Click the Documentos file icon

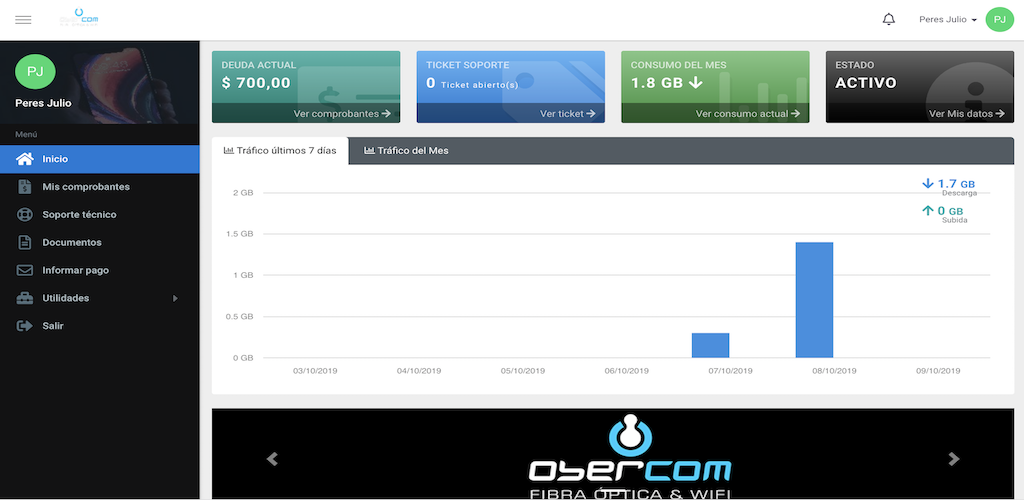tap(24, 242)
